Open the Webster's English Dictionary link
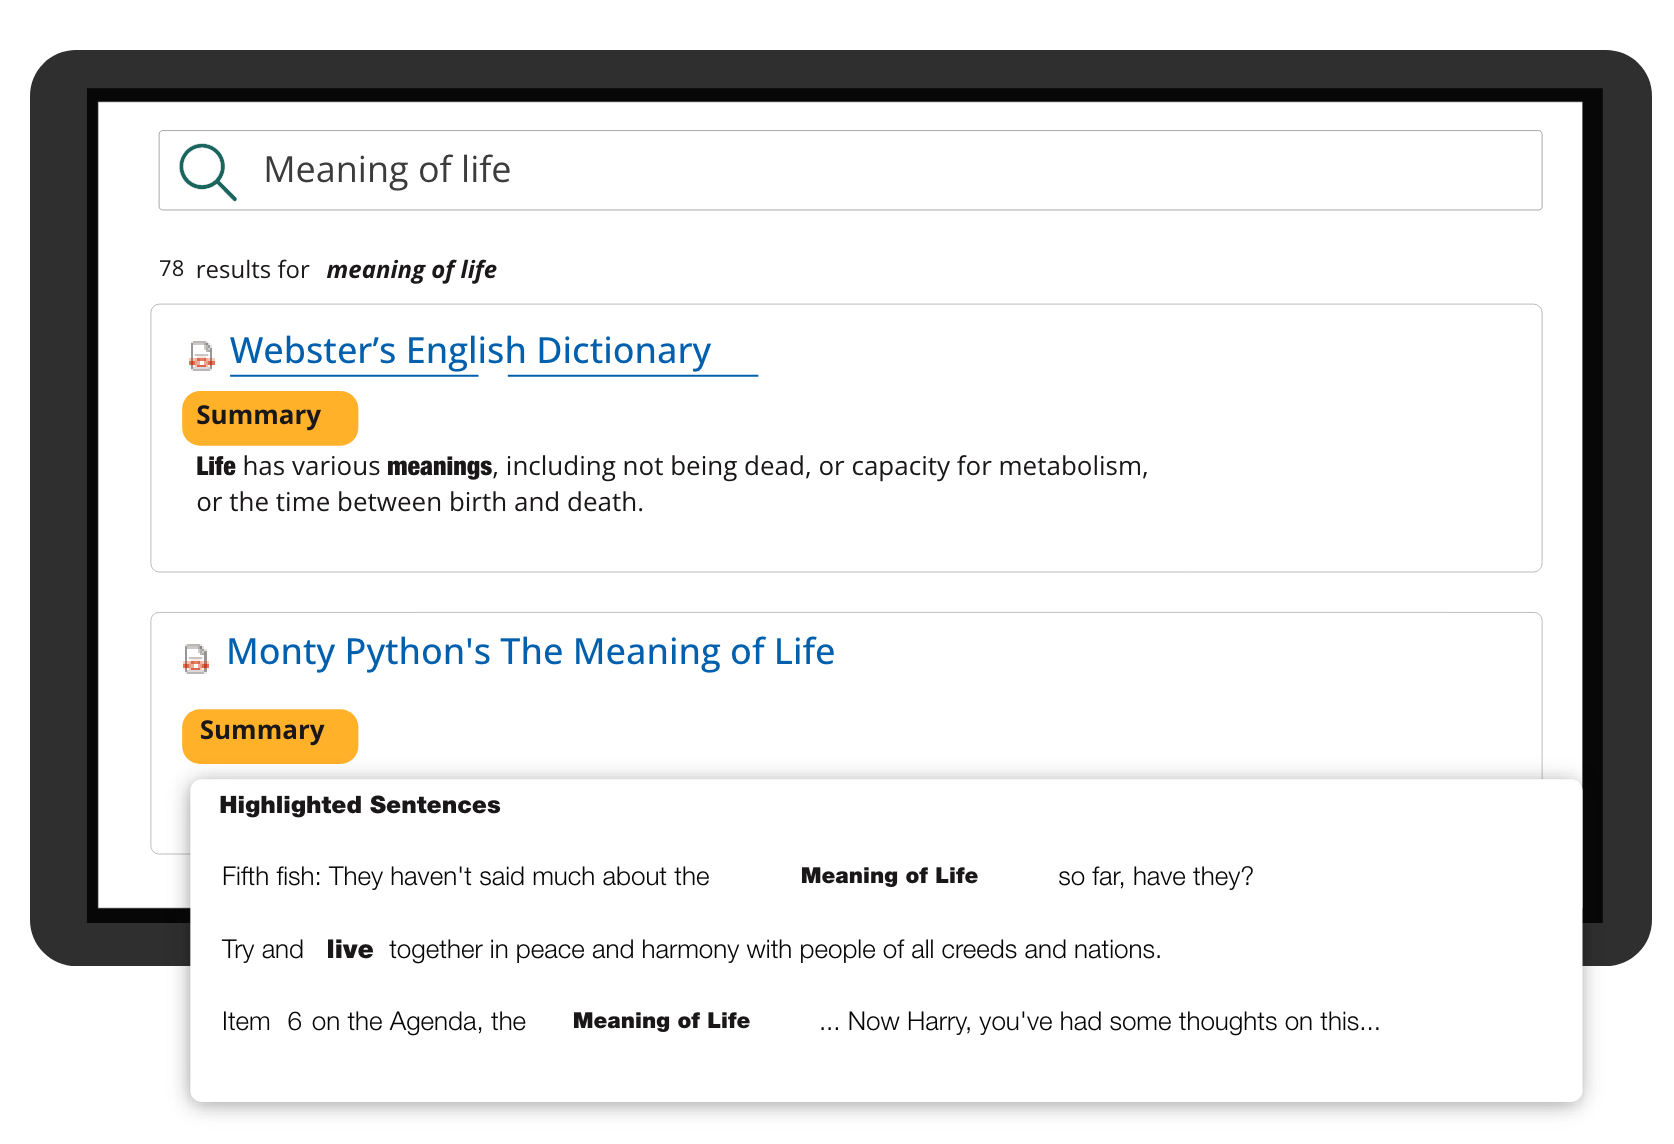The height and width of the screenshot is (1144, 1674). pos(470,351)
